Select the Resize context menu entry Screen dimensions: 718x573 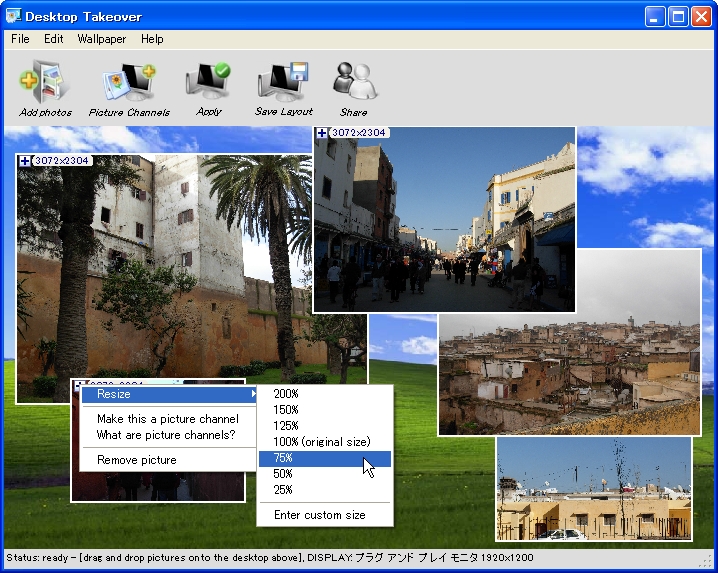(169, 394)
